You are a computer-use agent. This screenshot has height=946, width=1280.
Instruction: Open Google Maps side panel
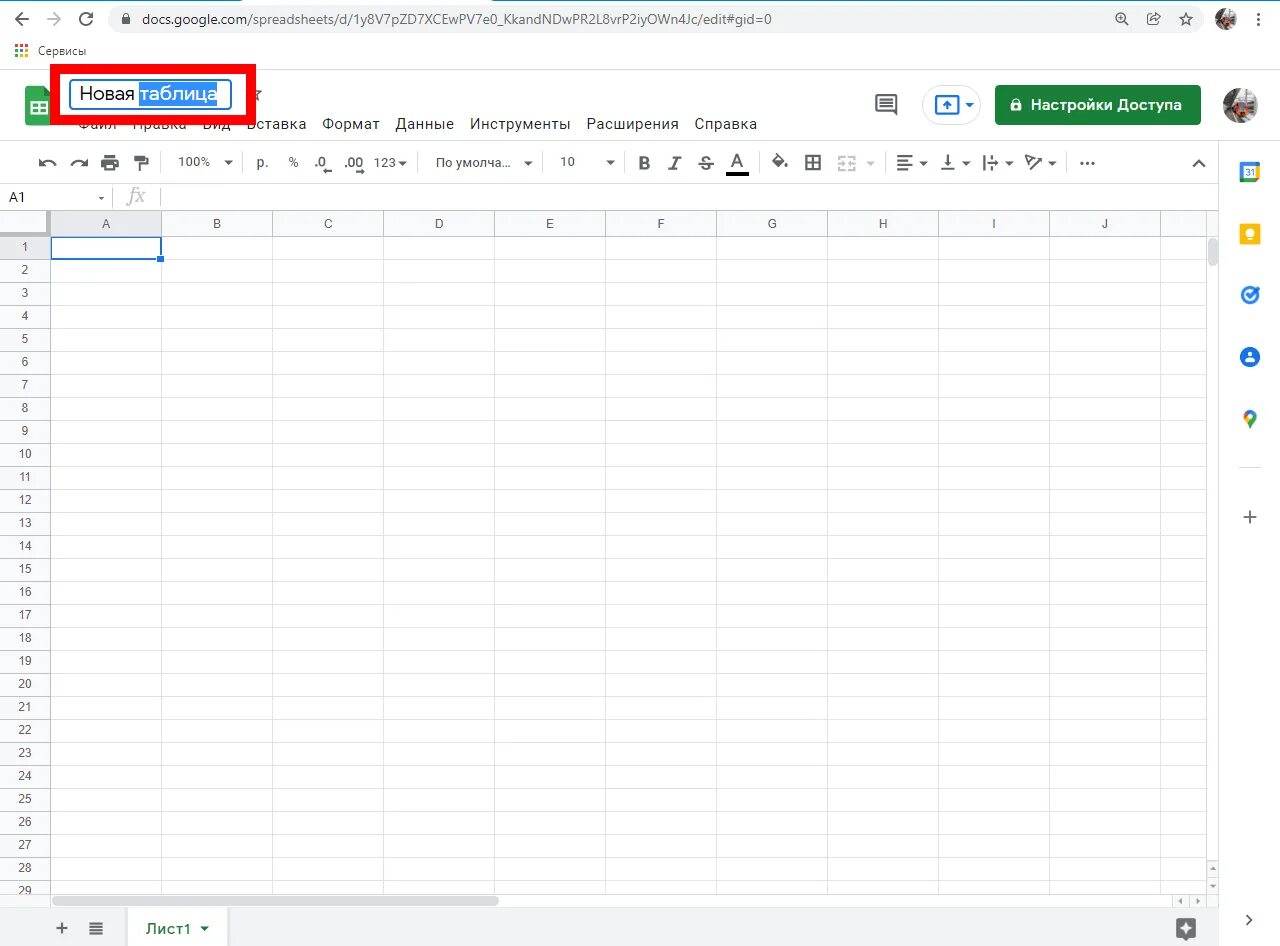click(x=1250, y=419)
